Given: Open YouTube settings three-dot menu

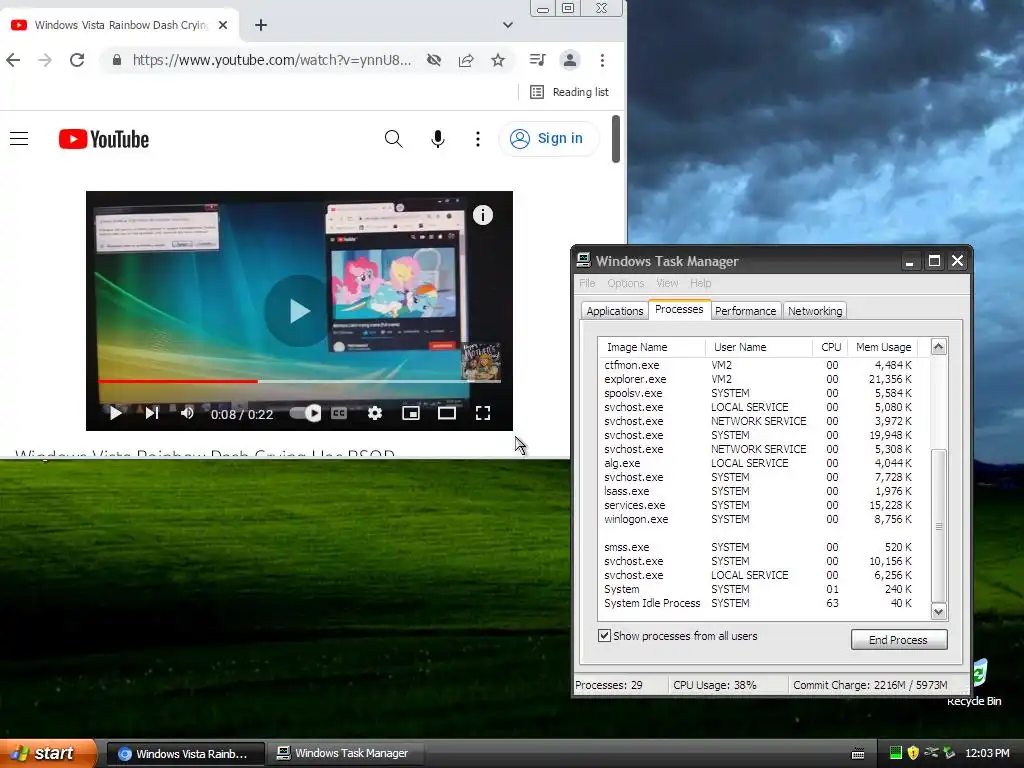Looking at the screenshot, I should click(478, 138).
